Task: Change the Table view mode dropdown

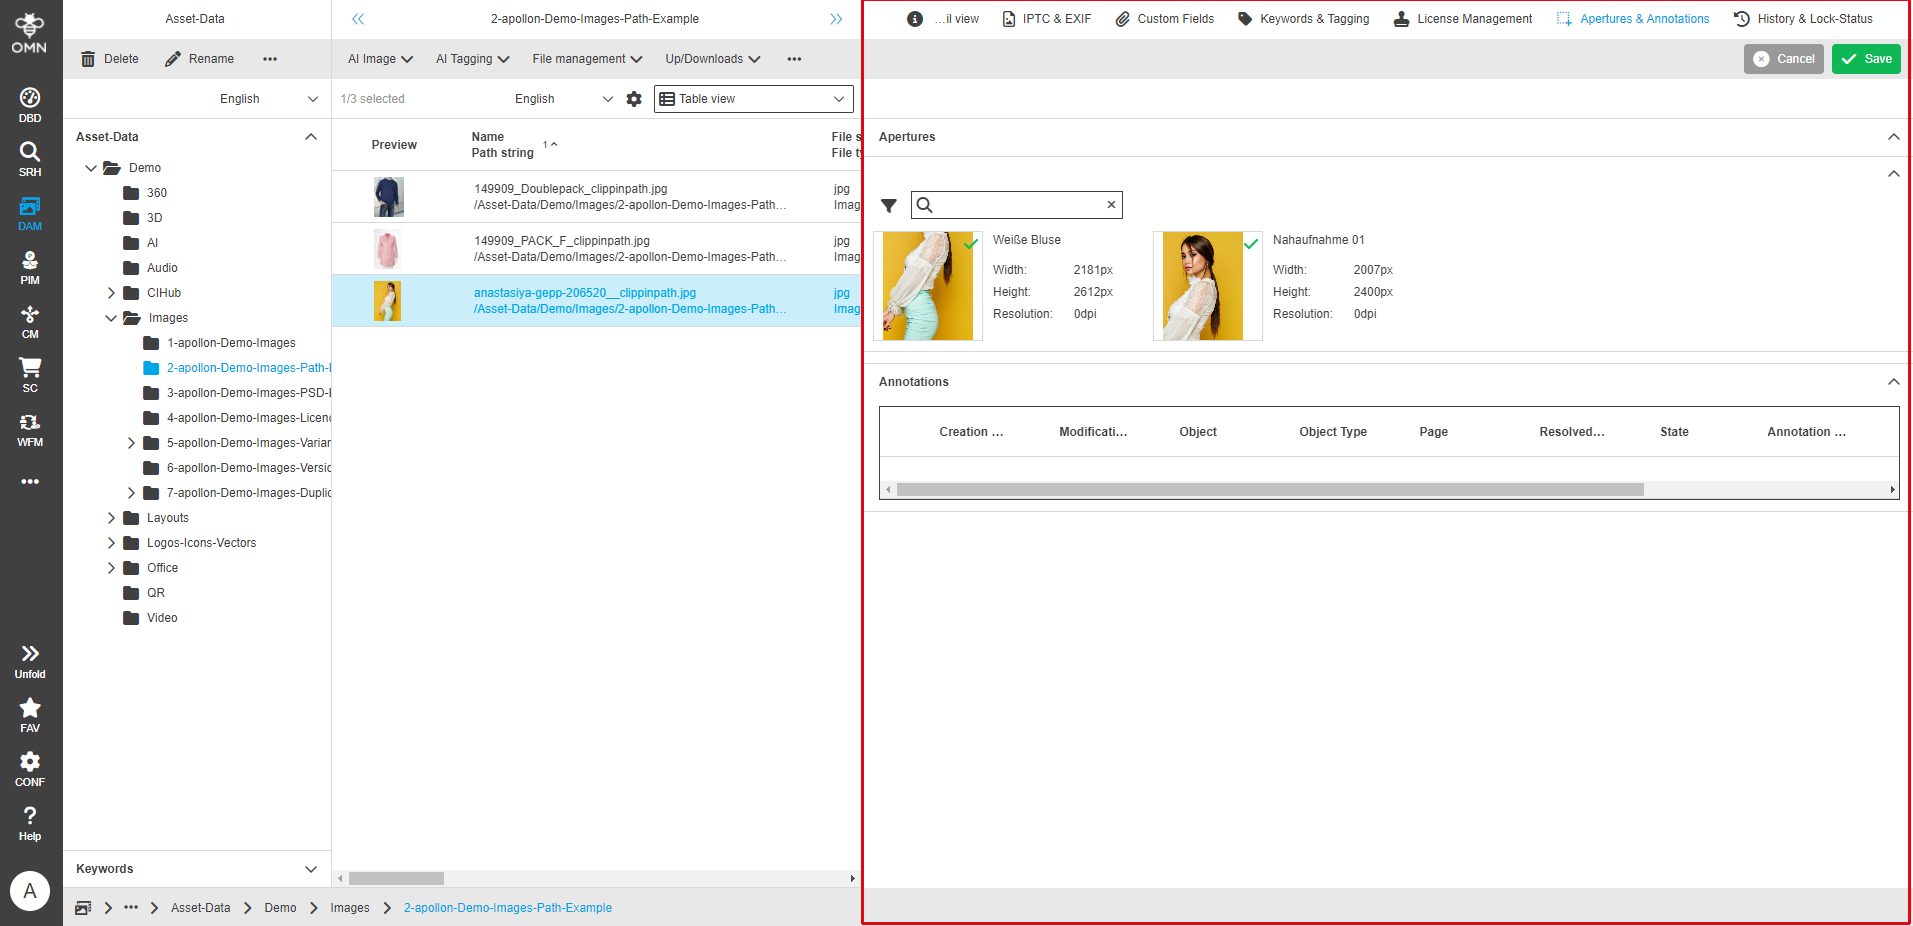Action: coord(754,99)
